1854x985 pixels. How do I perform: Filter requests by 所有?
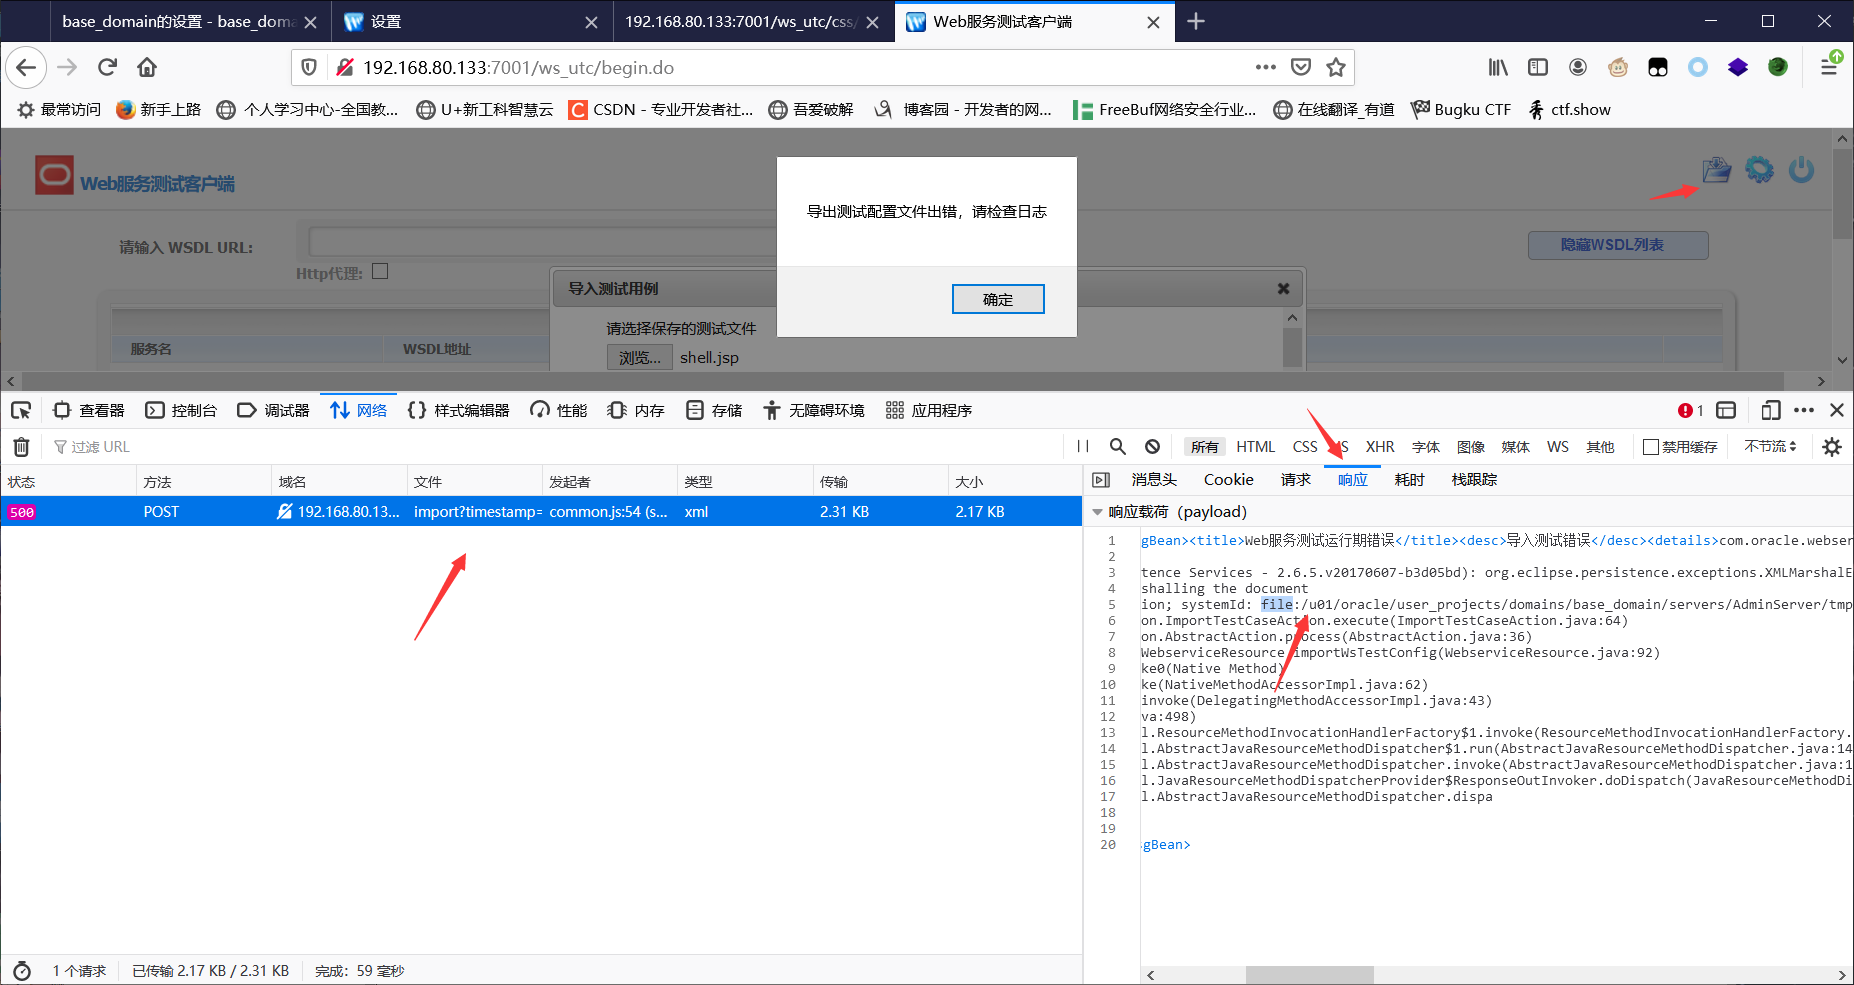pos(1205,447)
